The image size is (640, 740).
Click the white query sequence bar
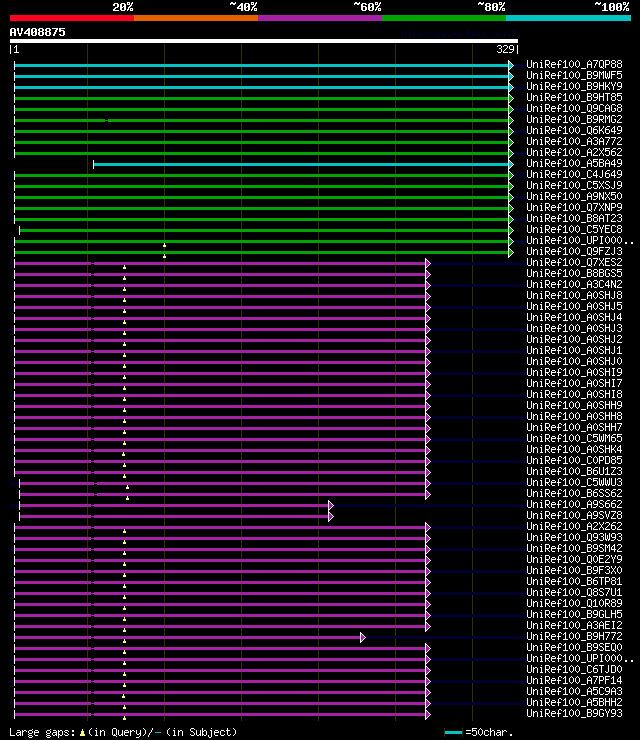click(x=264, y=41)
